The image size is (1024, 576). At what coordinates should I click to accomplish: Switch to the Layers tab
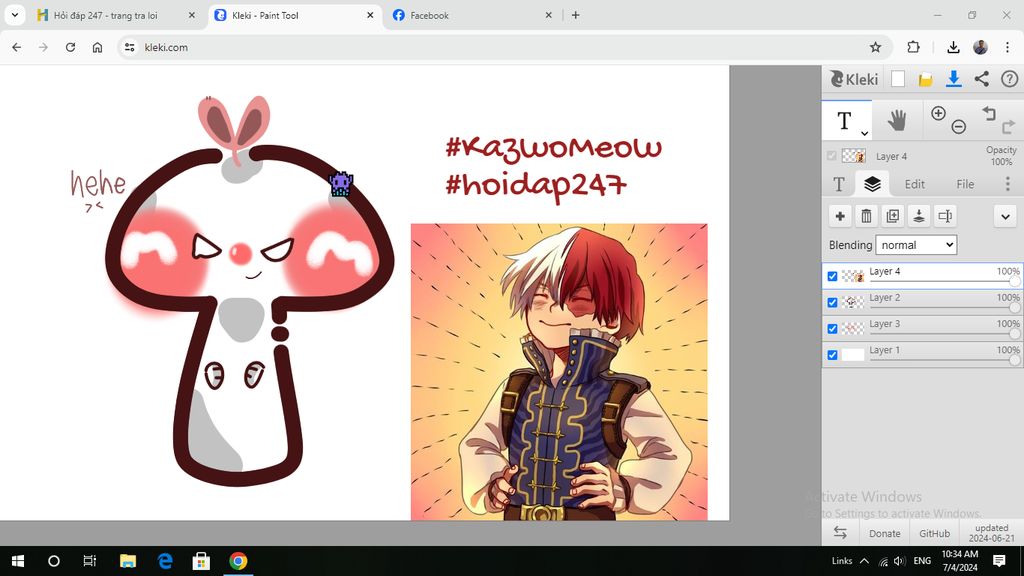tap(872, 184)
